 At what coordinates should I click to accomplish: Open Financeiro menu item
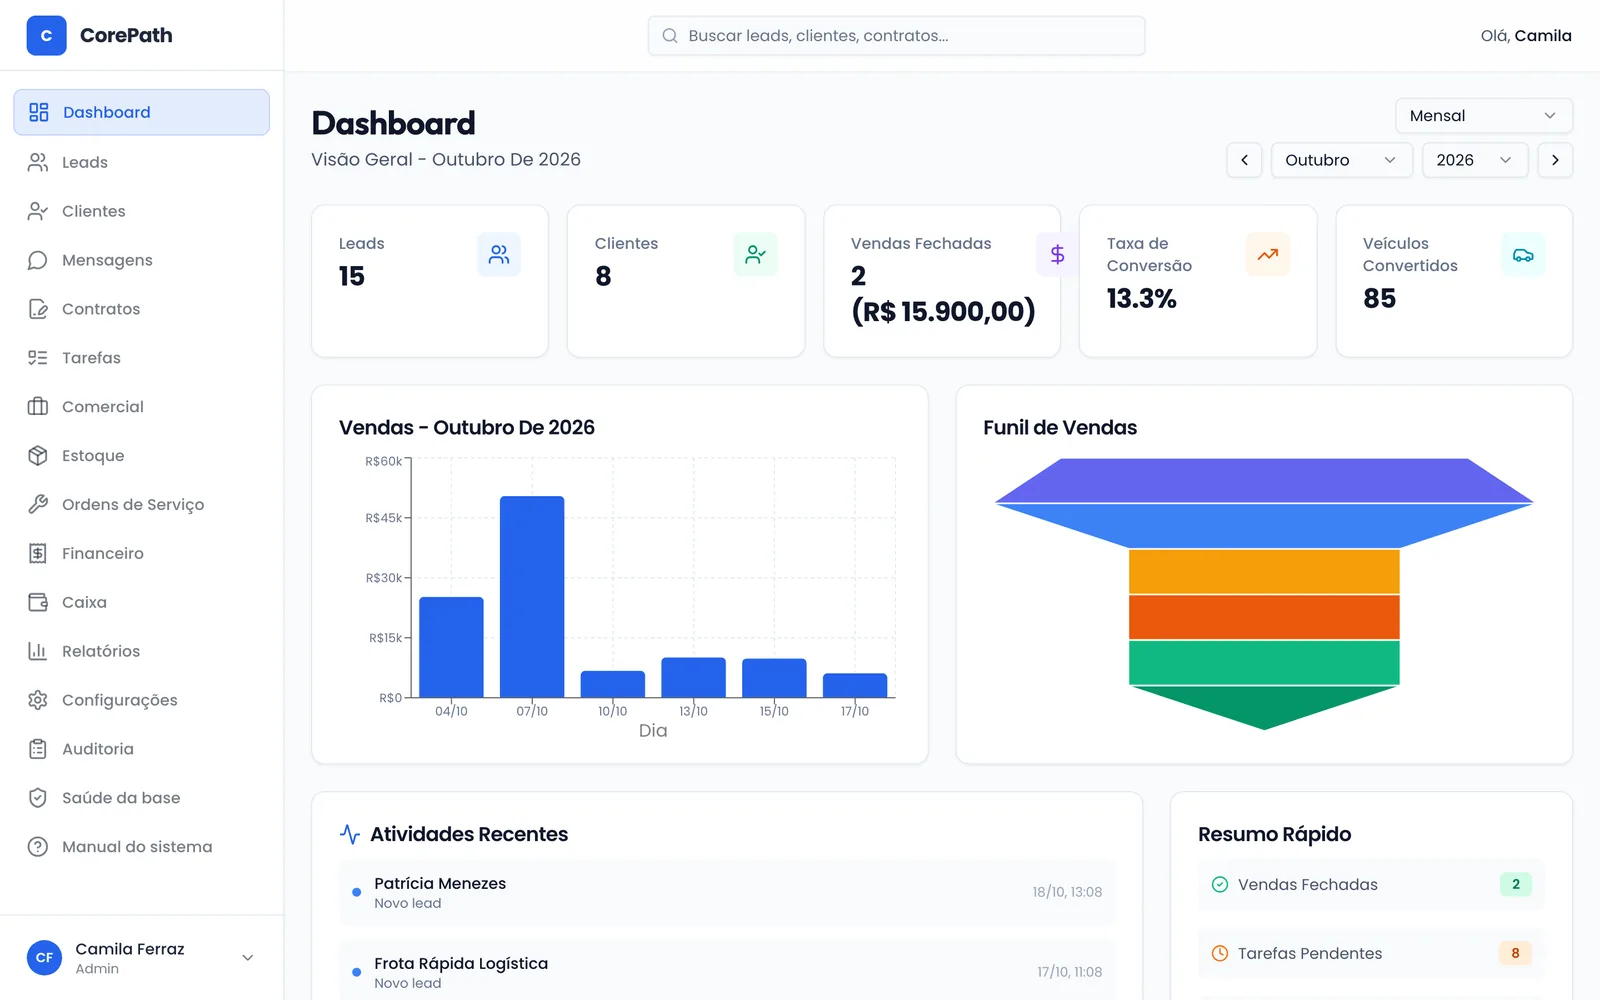pyautogui.click(x=141, y=553)
